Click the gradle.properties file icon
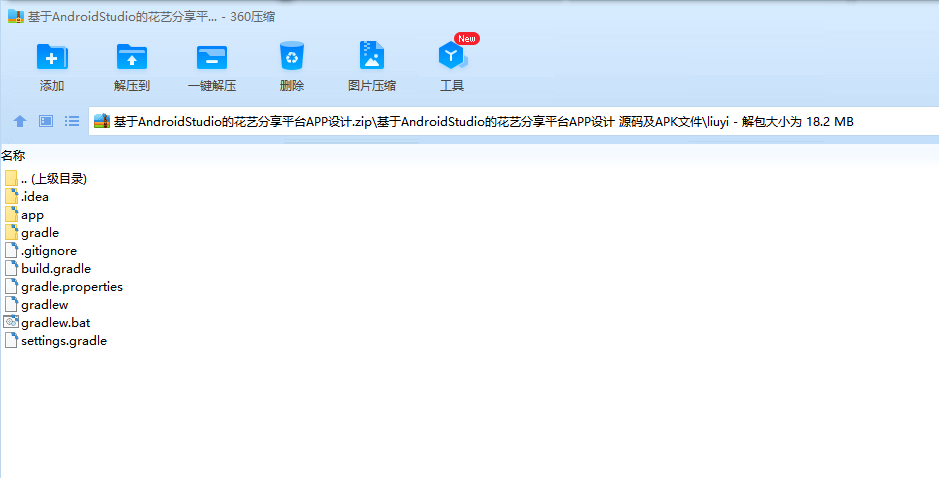This screenshot has height=478, width=939. click(11, 286)
